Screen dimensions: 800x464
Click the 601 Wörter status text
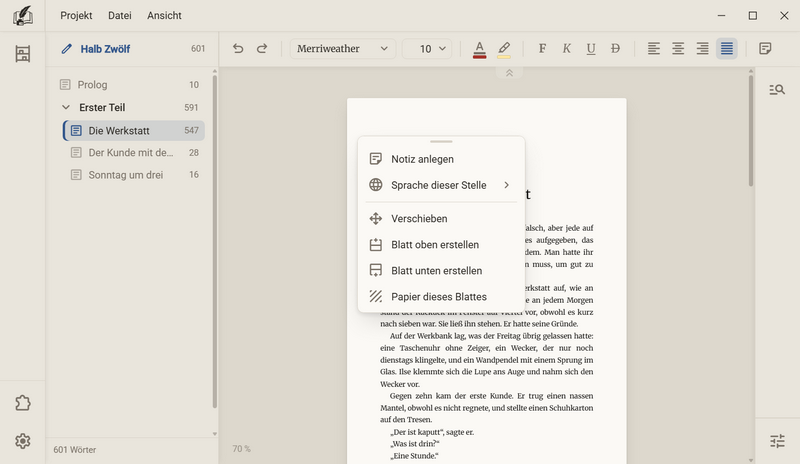(x=74, y=450)
